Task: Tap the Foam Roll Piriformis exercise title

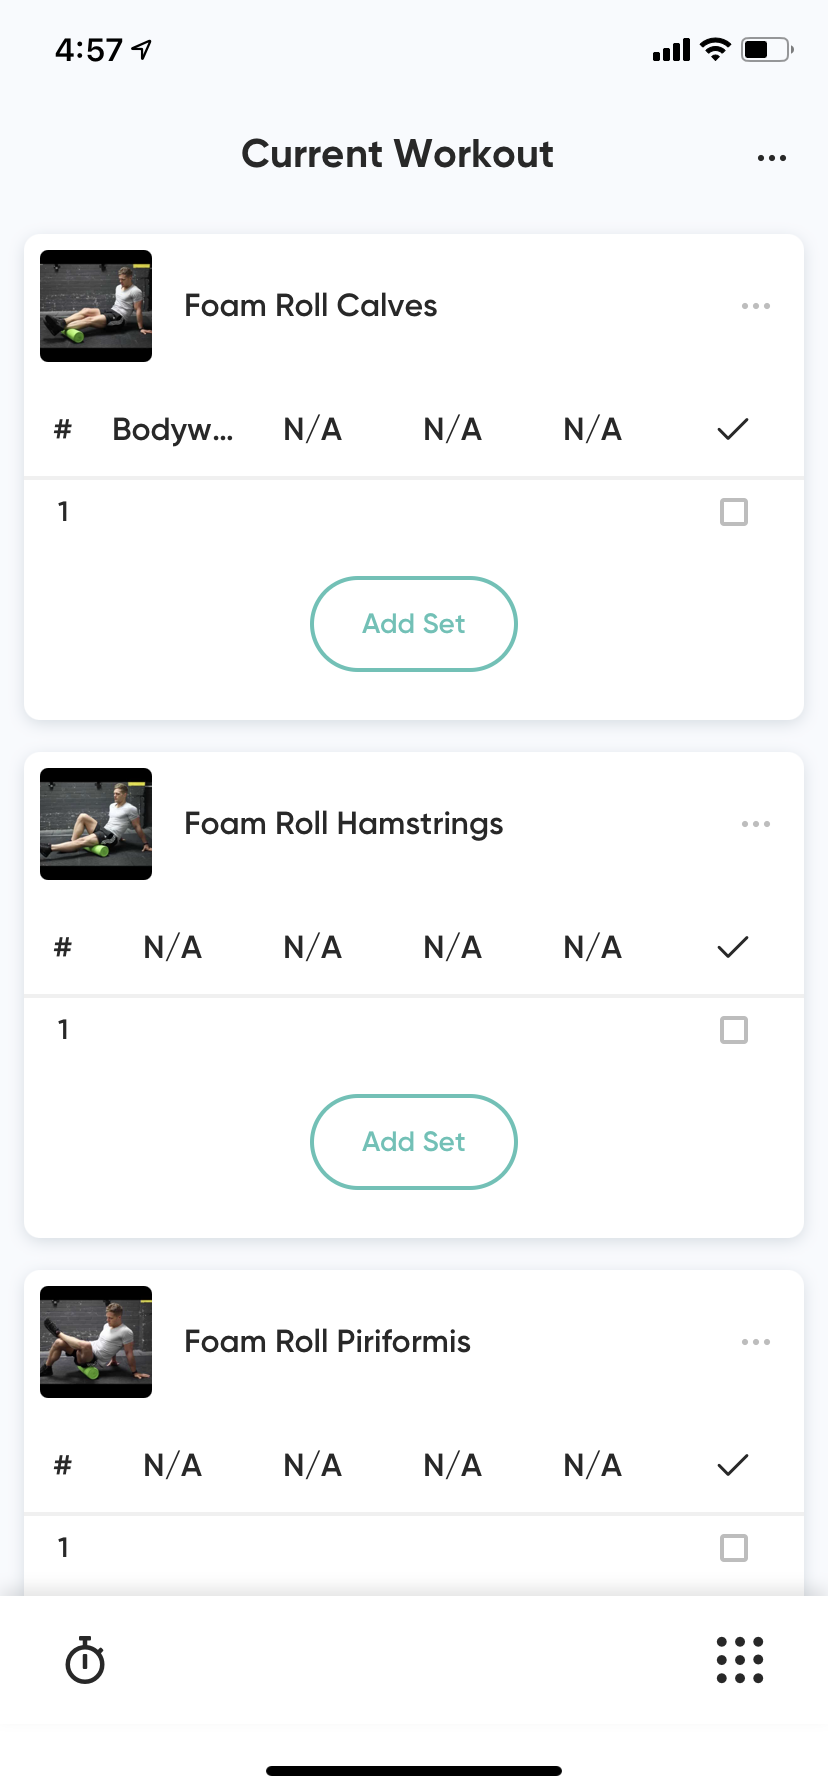Action: pyautogui.click(x=327, y=1342)
